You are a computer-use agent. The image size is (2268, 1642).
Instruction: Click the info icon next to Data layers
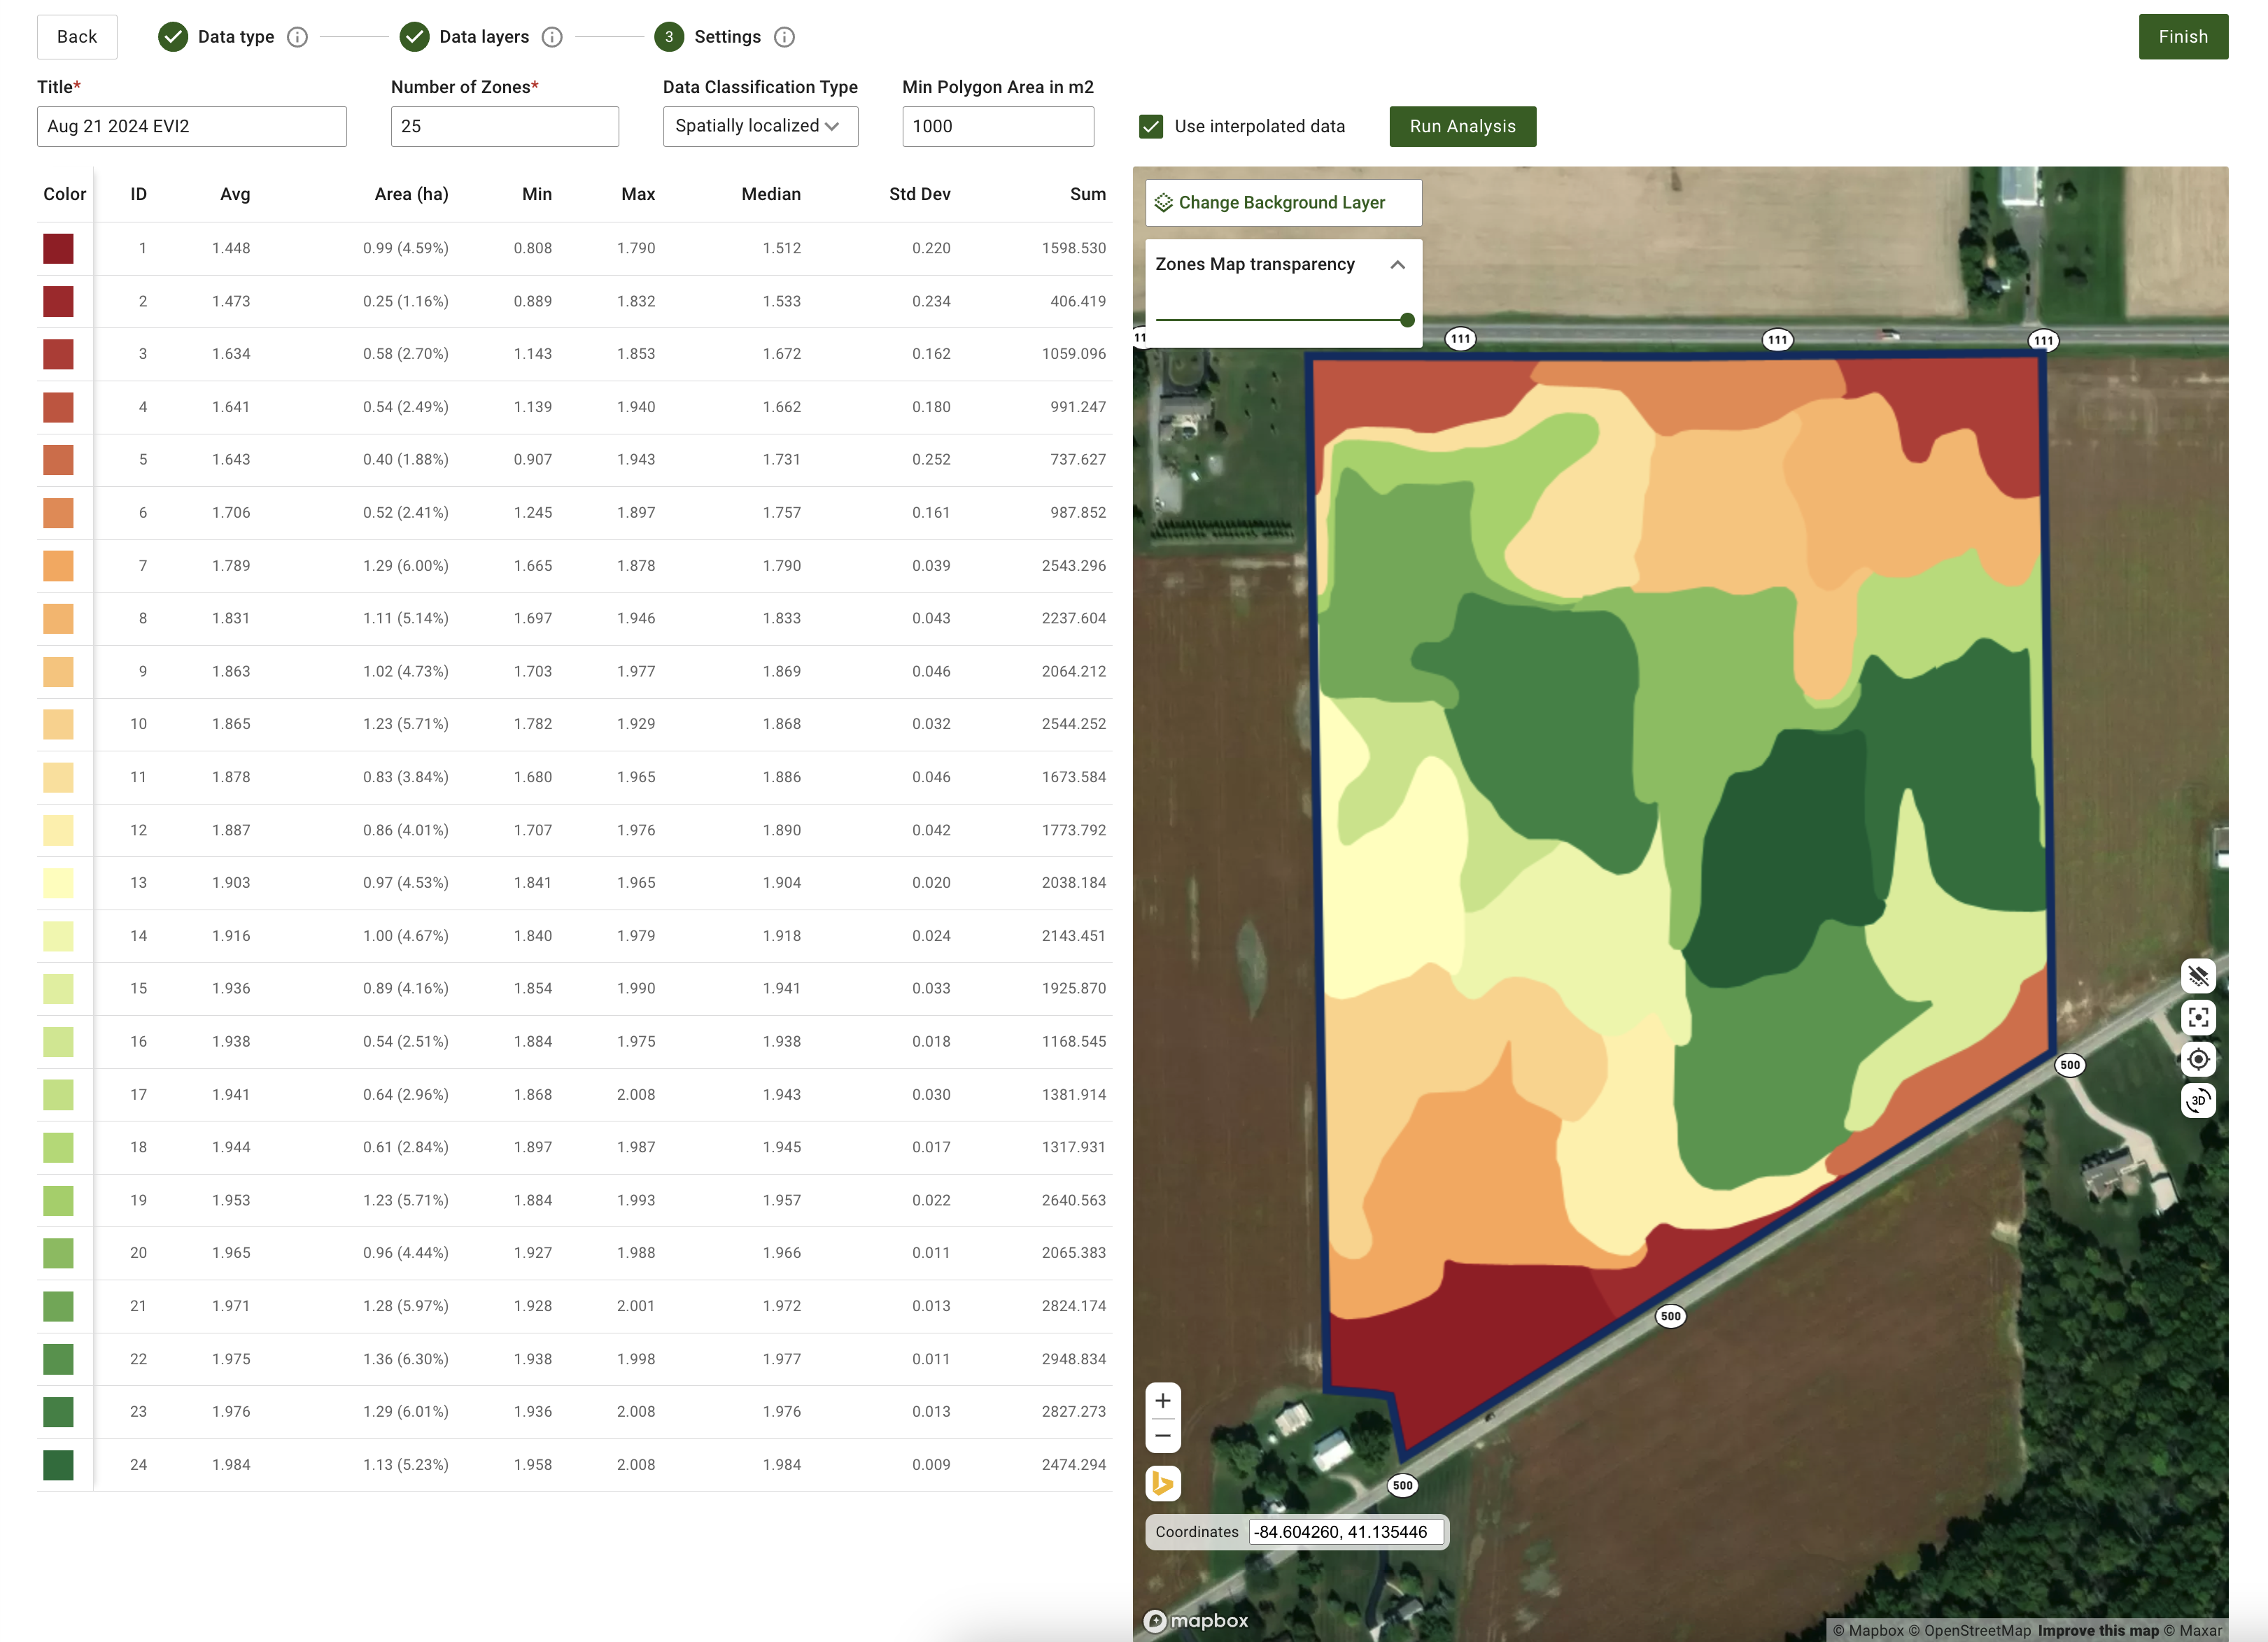click(552, 37)
